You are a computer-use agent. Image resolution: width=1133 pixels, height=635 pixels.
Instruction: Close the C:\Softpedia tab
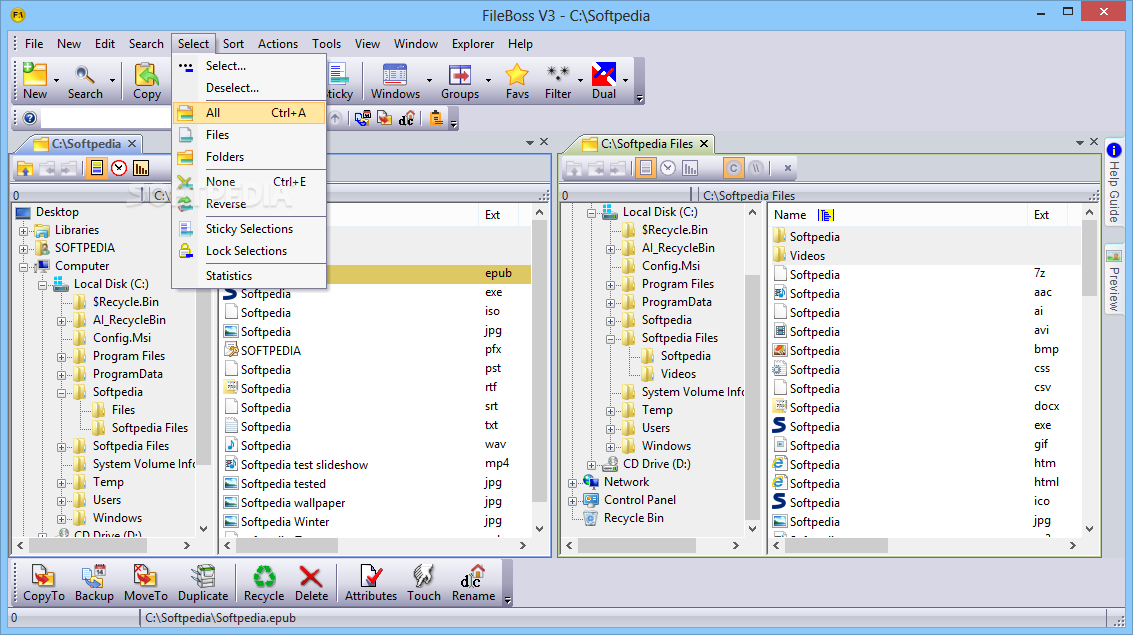(132, 144)
